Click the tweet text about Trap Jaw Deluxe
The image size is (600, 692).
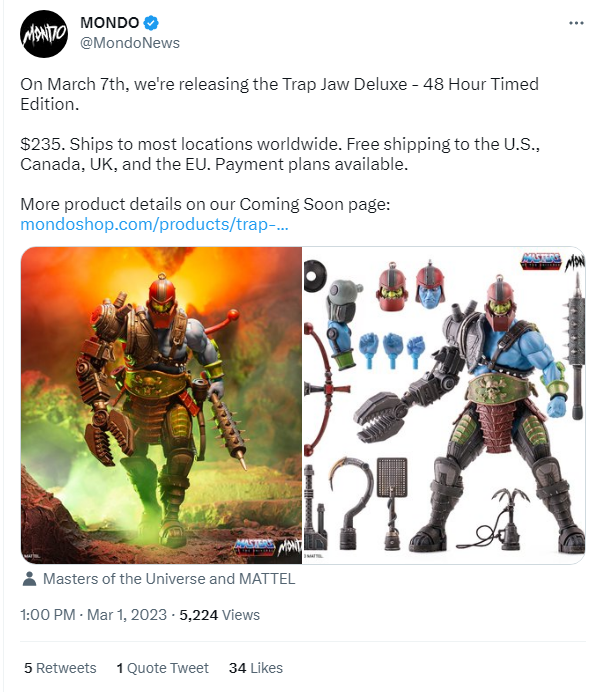[280, 154]
